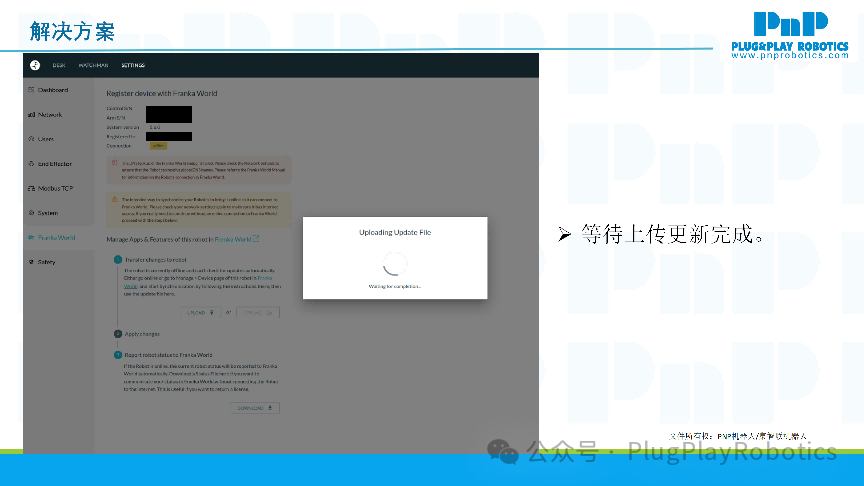
Task: Select the SETTINGS tab
Action: 133,66
